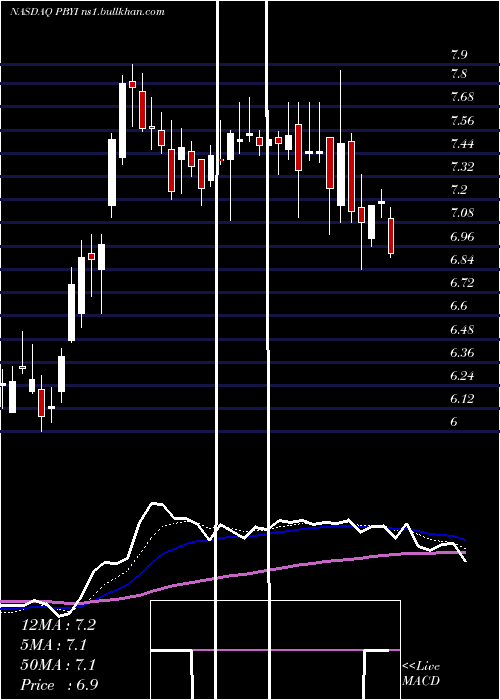
Task: Click the 7.2 price axis label
Action: click(459, 190)
